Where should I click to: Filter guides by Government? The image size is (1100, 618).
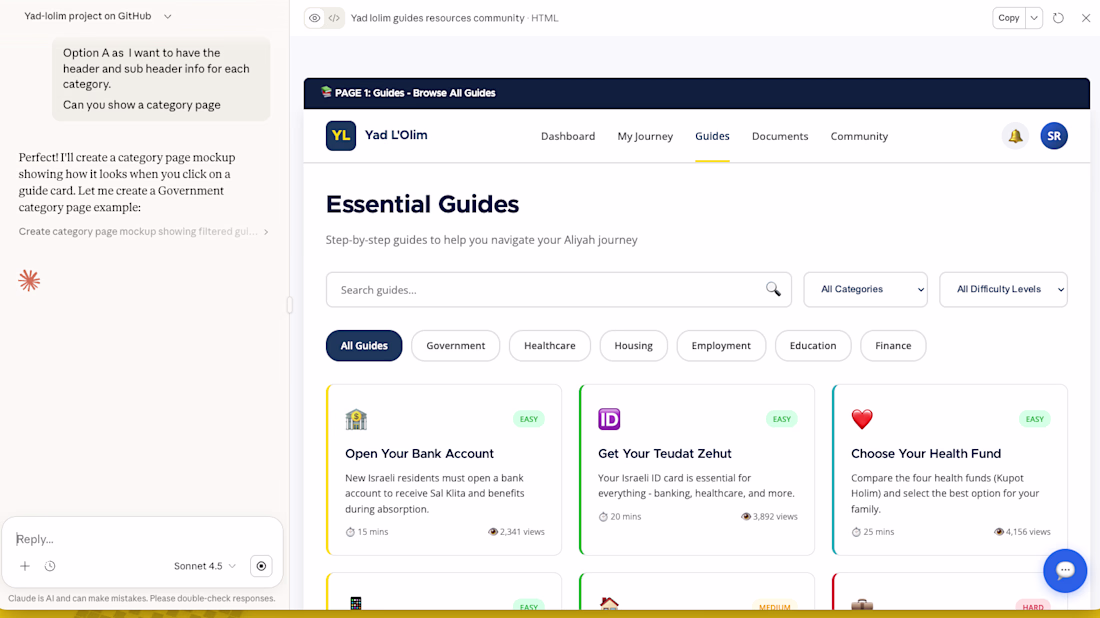coord(455,346)
